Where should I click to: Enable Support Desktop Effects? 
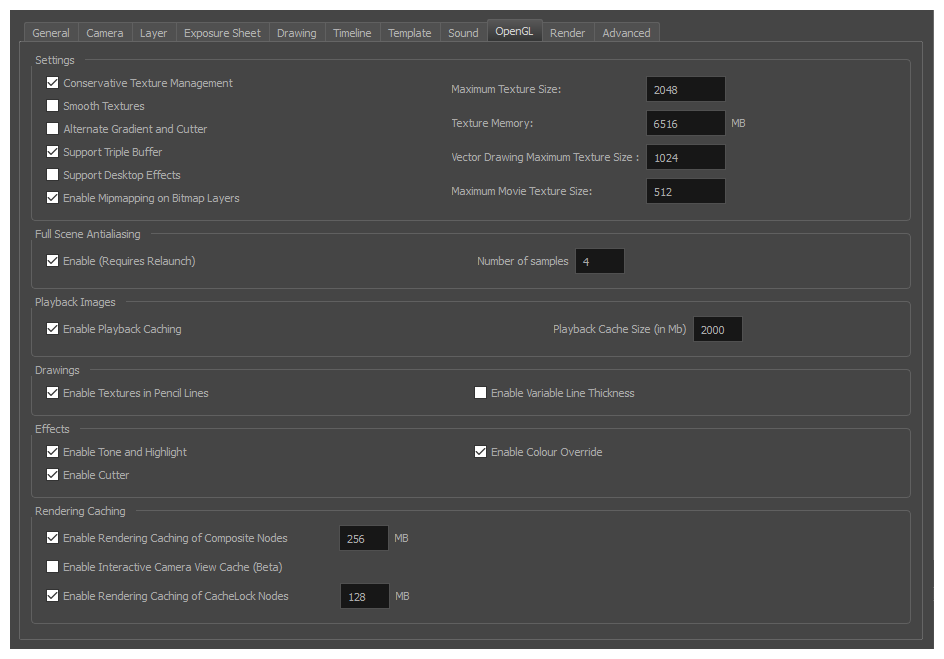pyautogui.click(x=52, y=175)
